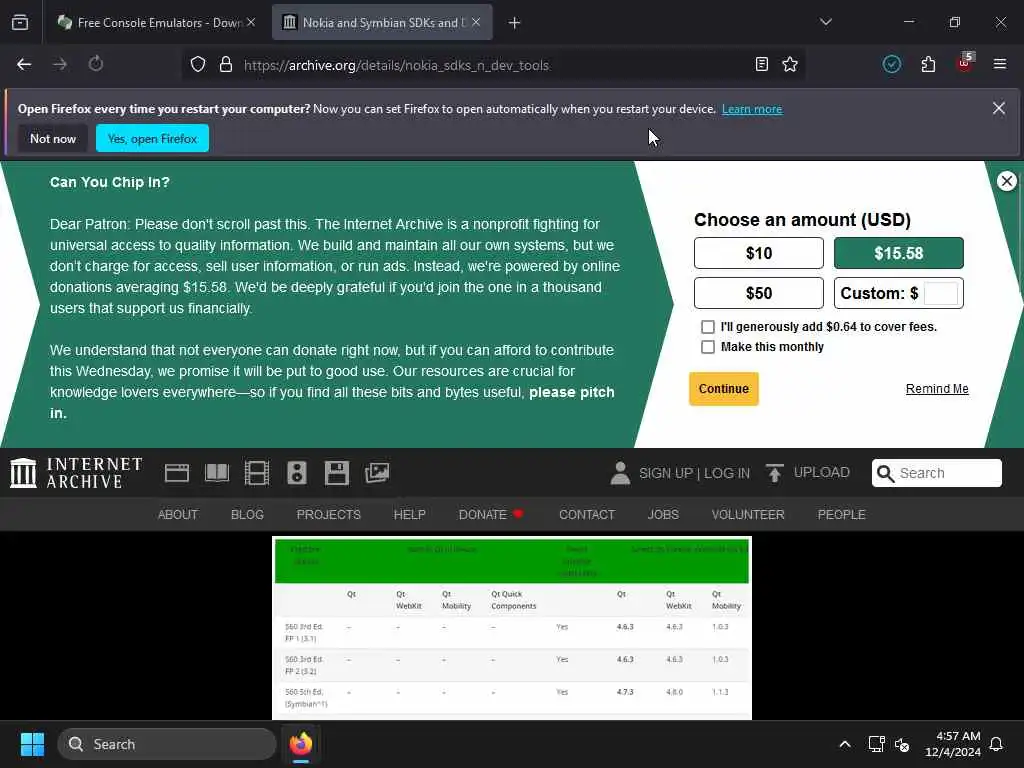Screen dimensions: 1024x768
Task: Open the Images icon
Action: (x=377, y=473)
